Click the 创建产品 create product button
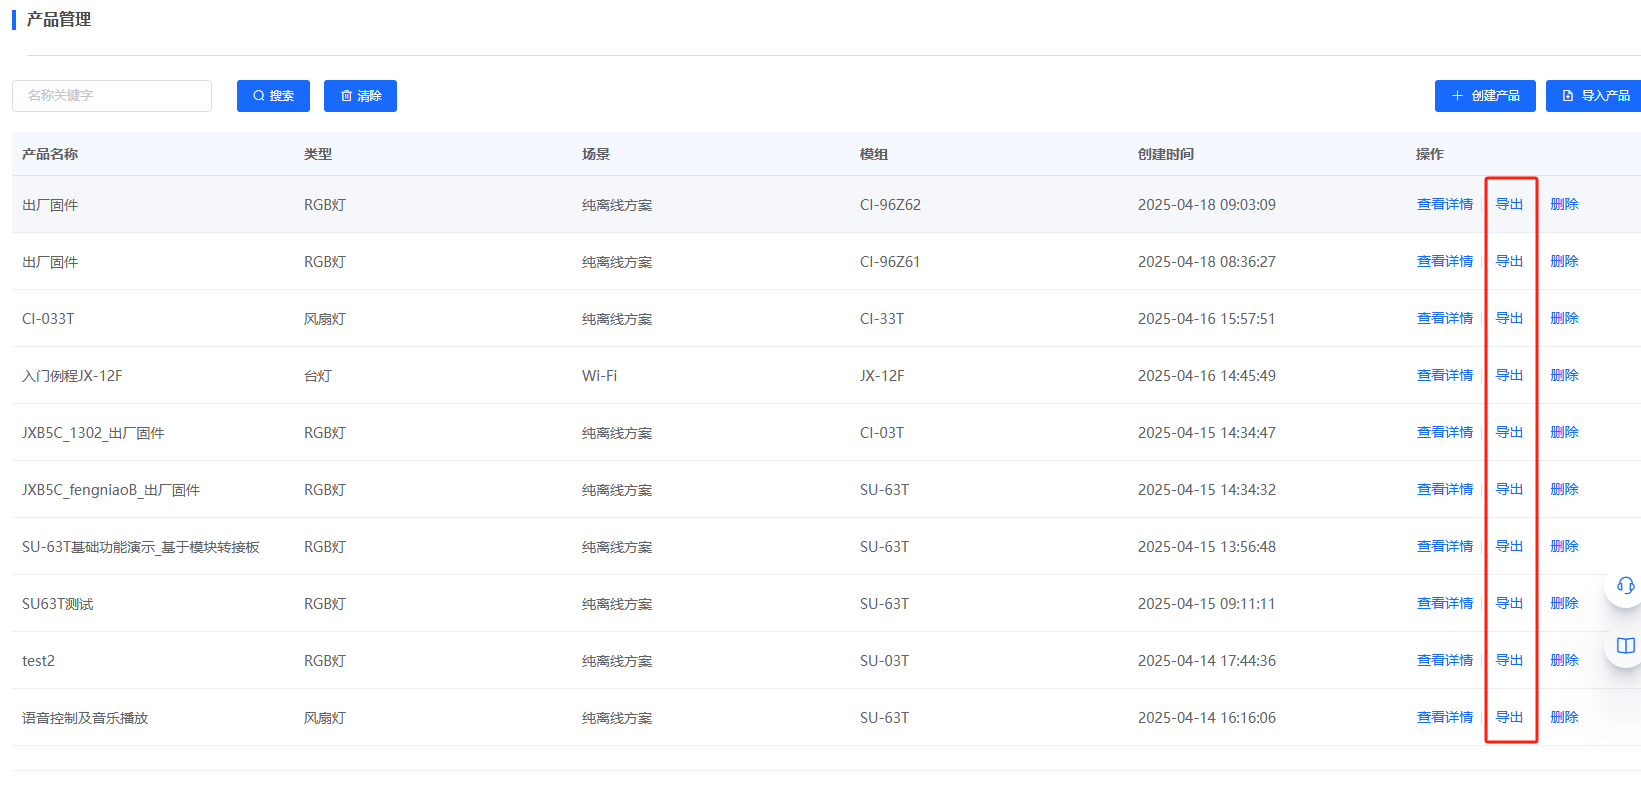The image size is (1641, 798). 1485,96
